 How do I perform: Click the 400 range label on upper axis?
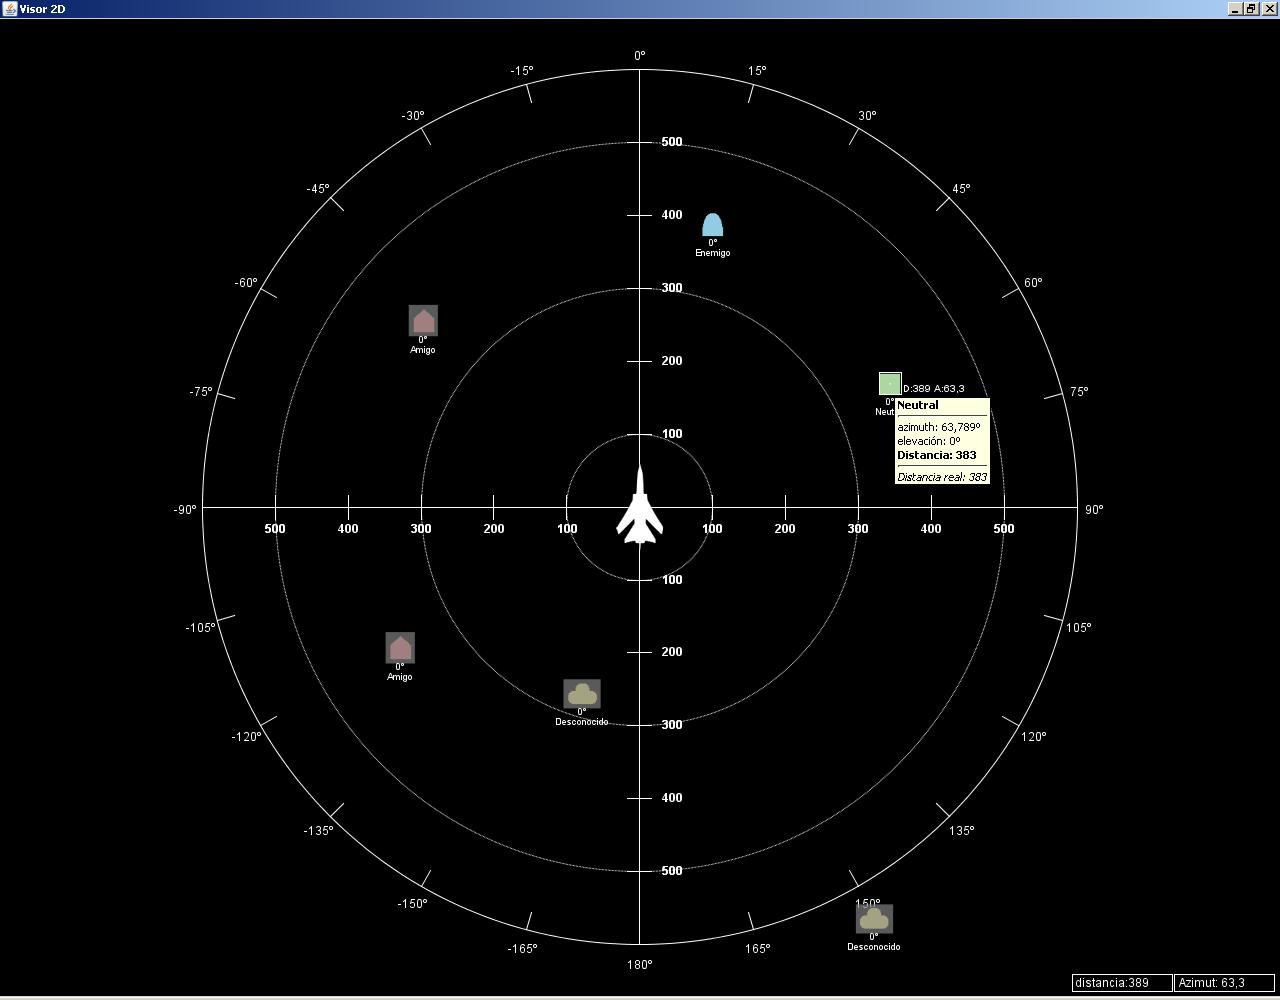tap(672, 215)
